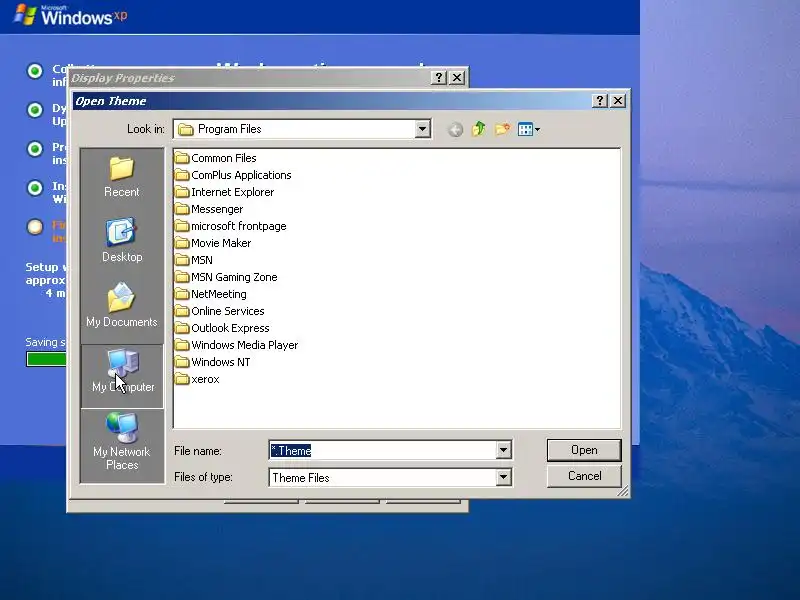Close the Display Properties window

tap(457, 78)
